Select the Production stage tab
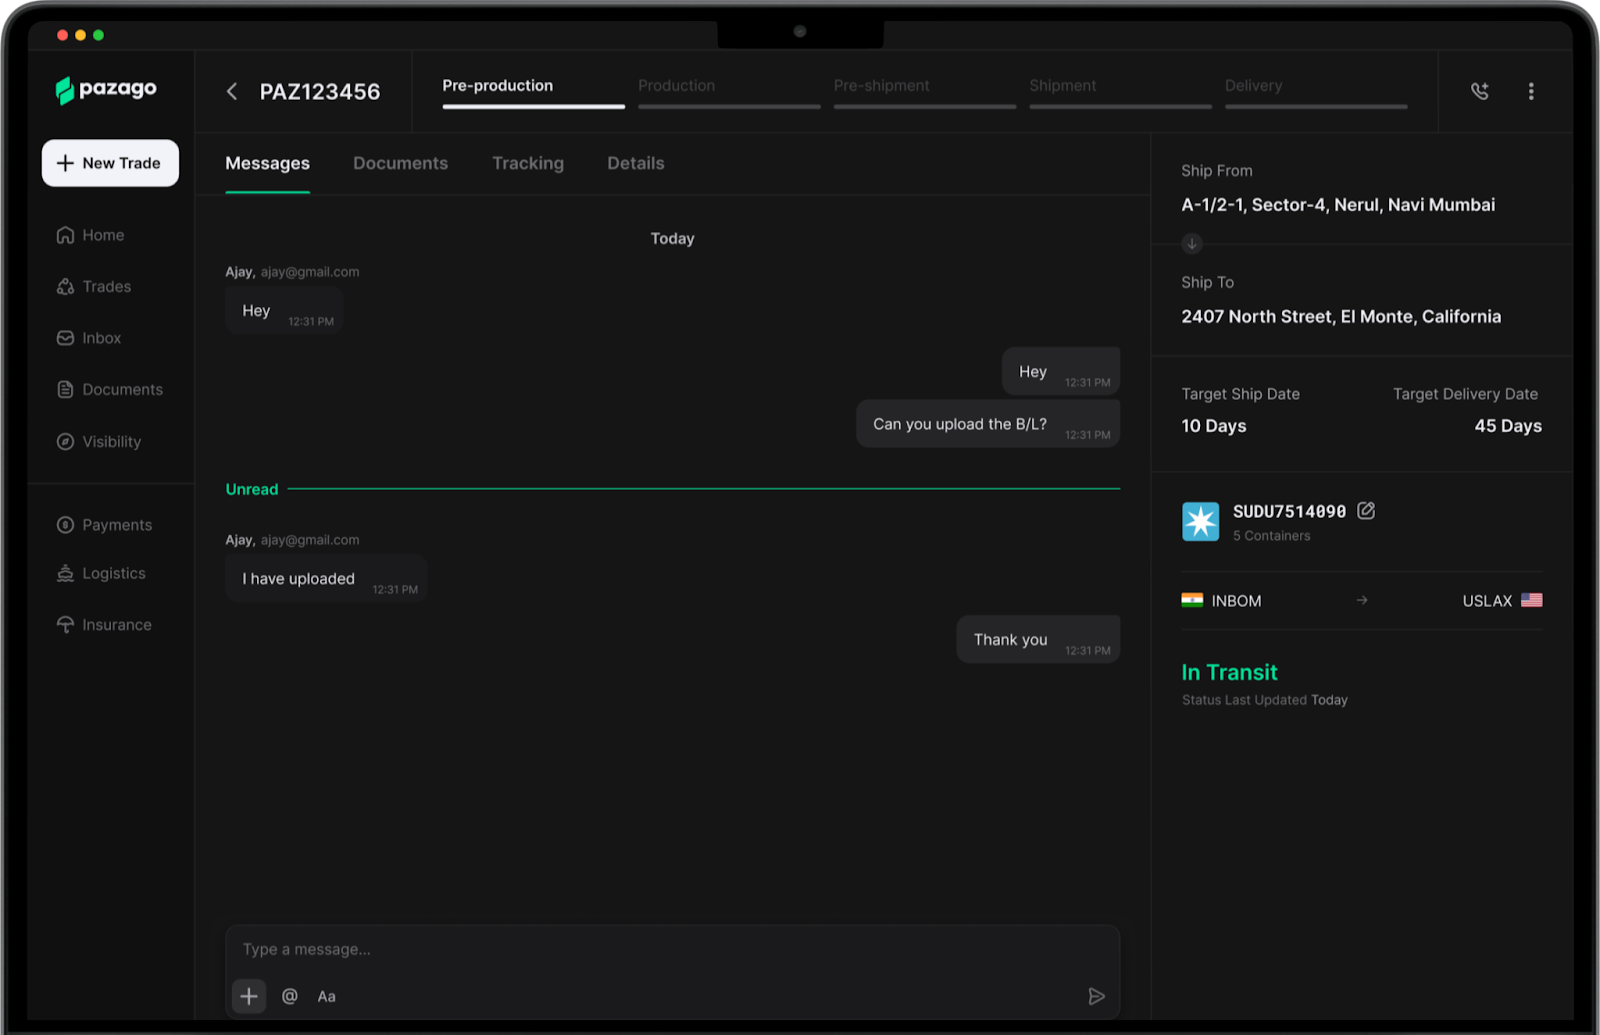1600x1035 pixels. tap(677, 86)
